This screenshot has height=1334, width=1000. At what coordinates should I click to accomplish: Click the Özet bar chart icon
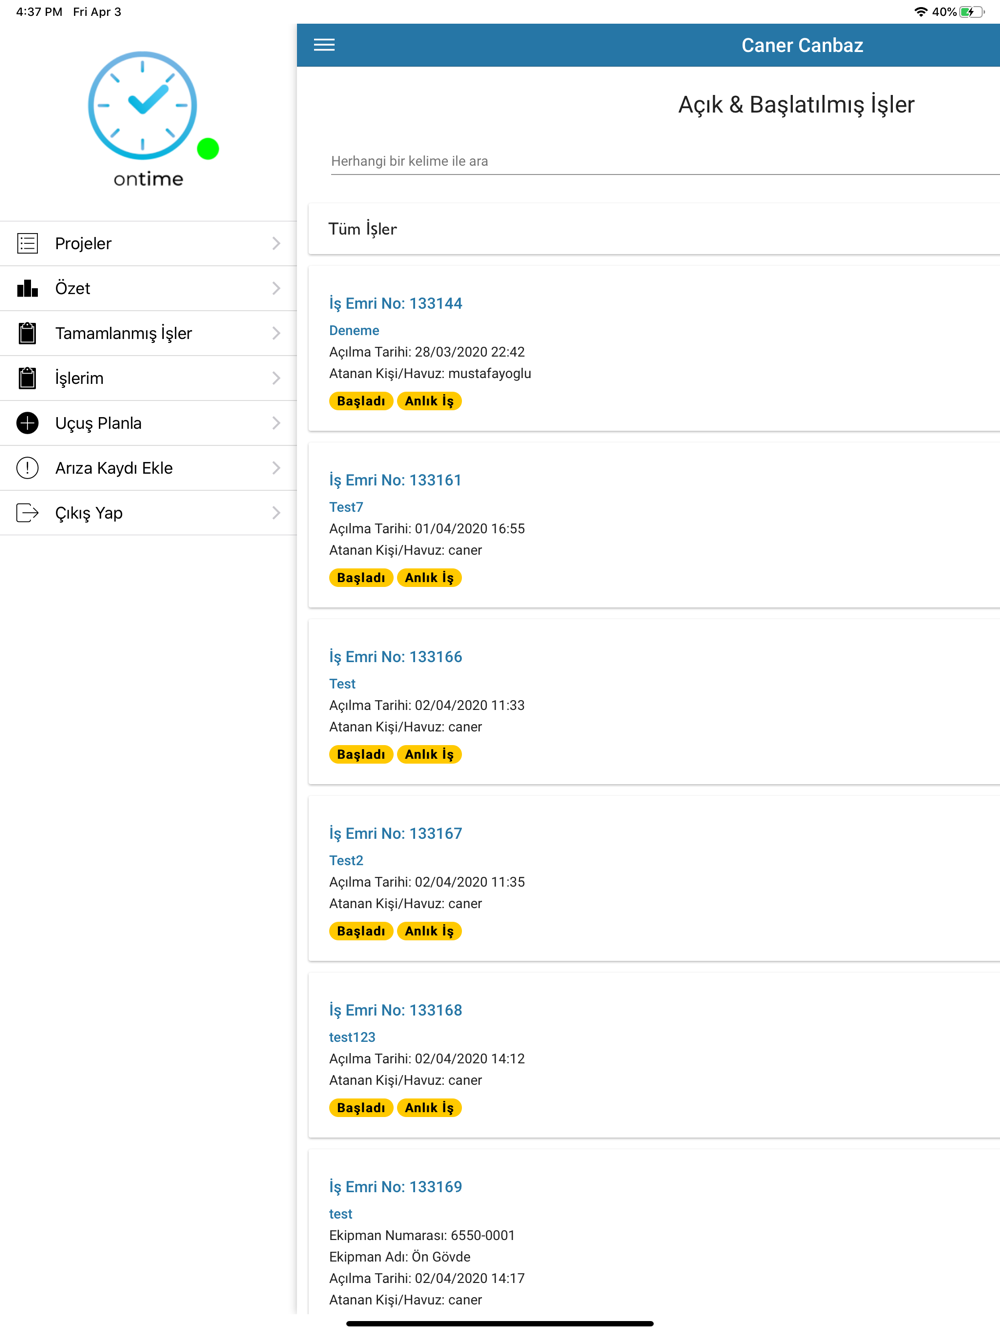(x=28, y=288)
